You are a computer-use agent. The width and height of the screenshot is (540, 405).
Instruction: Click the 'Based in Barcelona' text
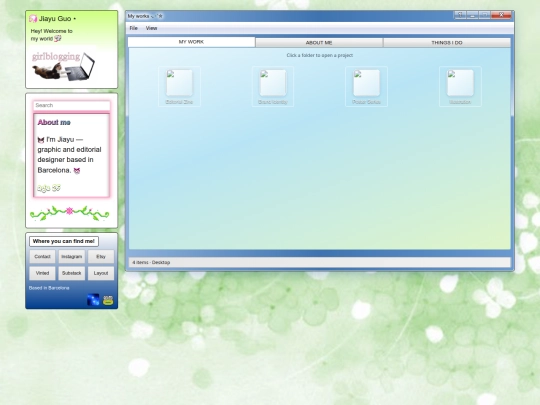coord(49,288)
